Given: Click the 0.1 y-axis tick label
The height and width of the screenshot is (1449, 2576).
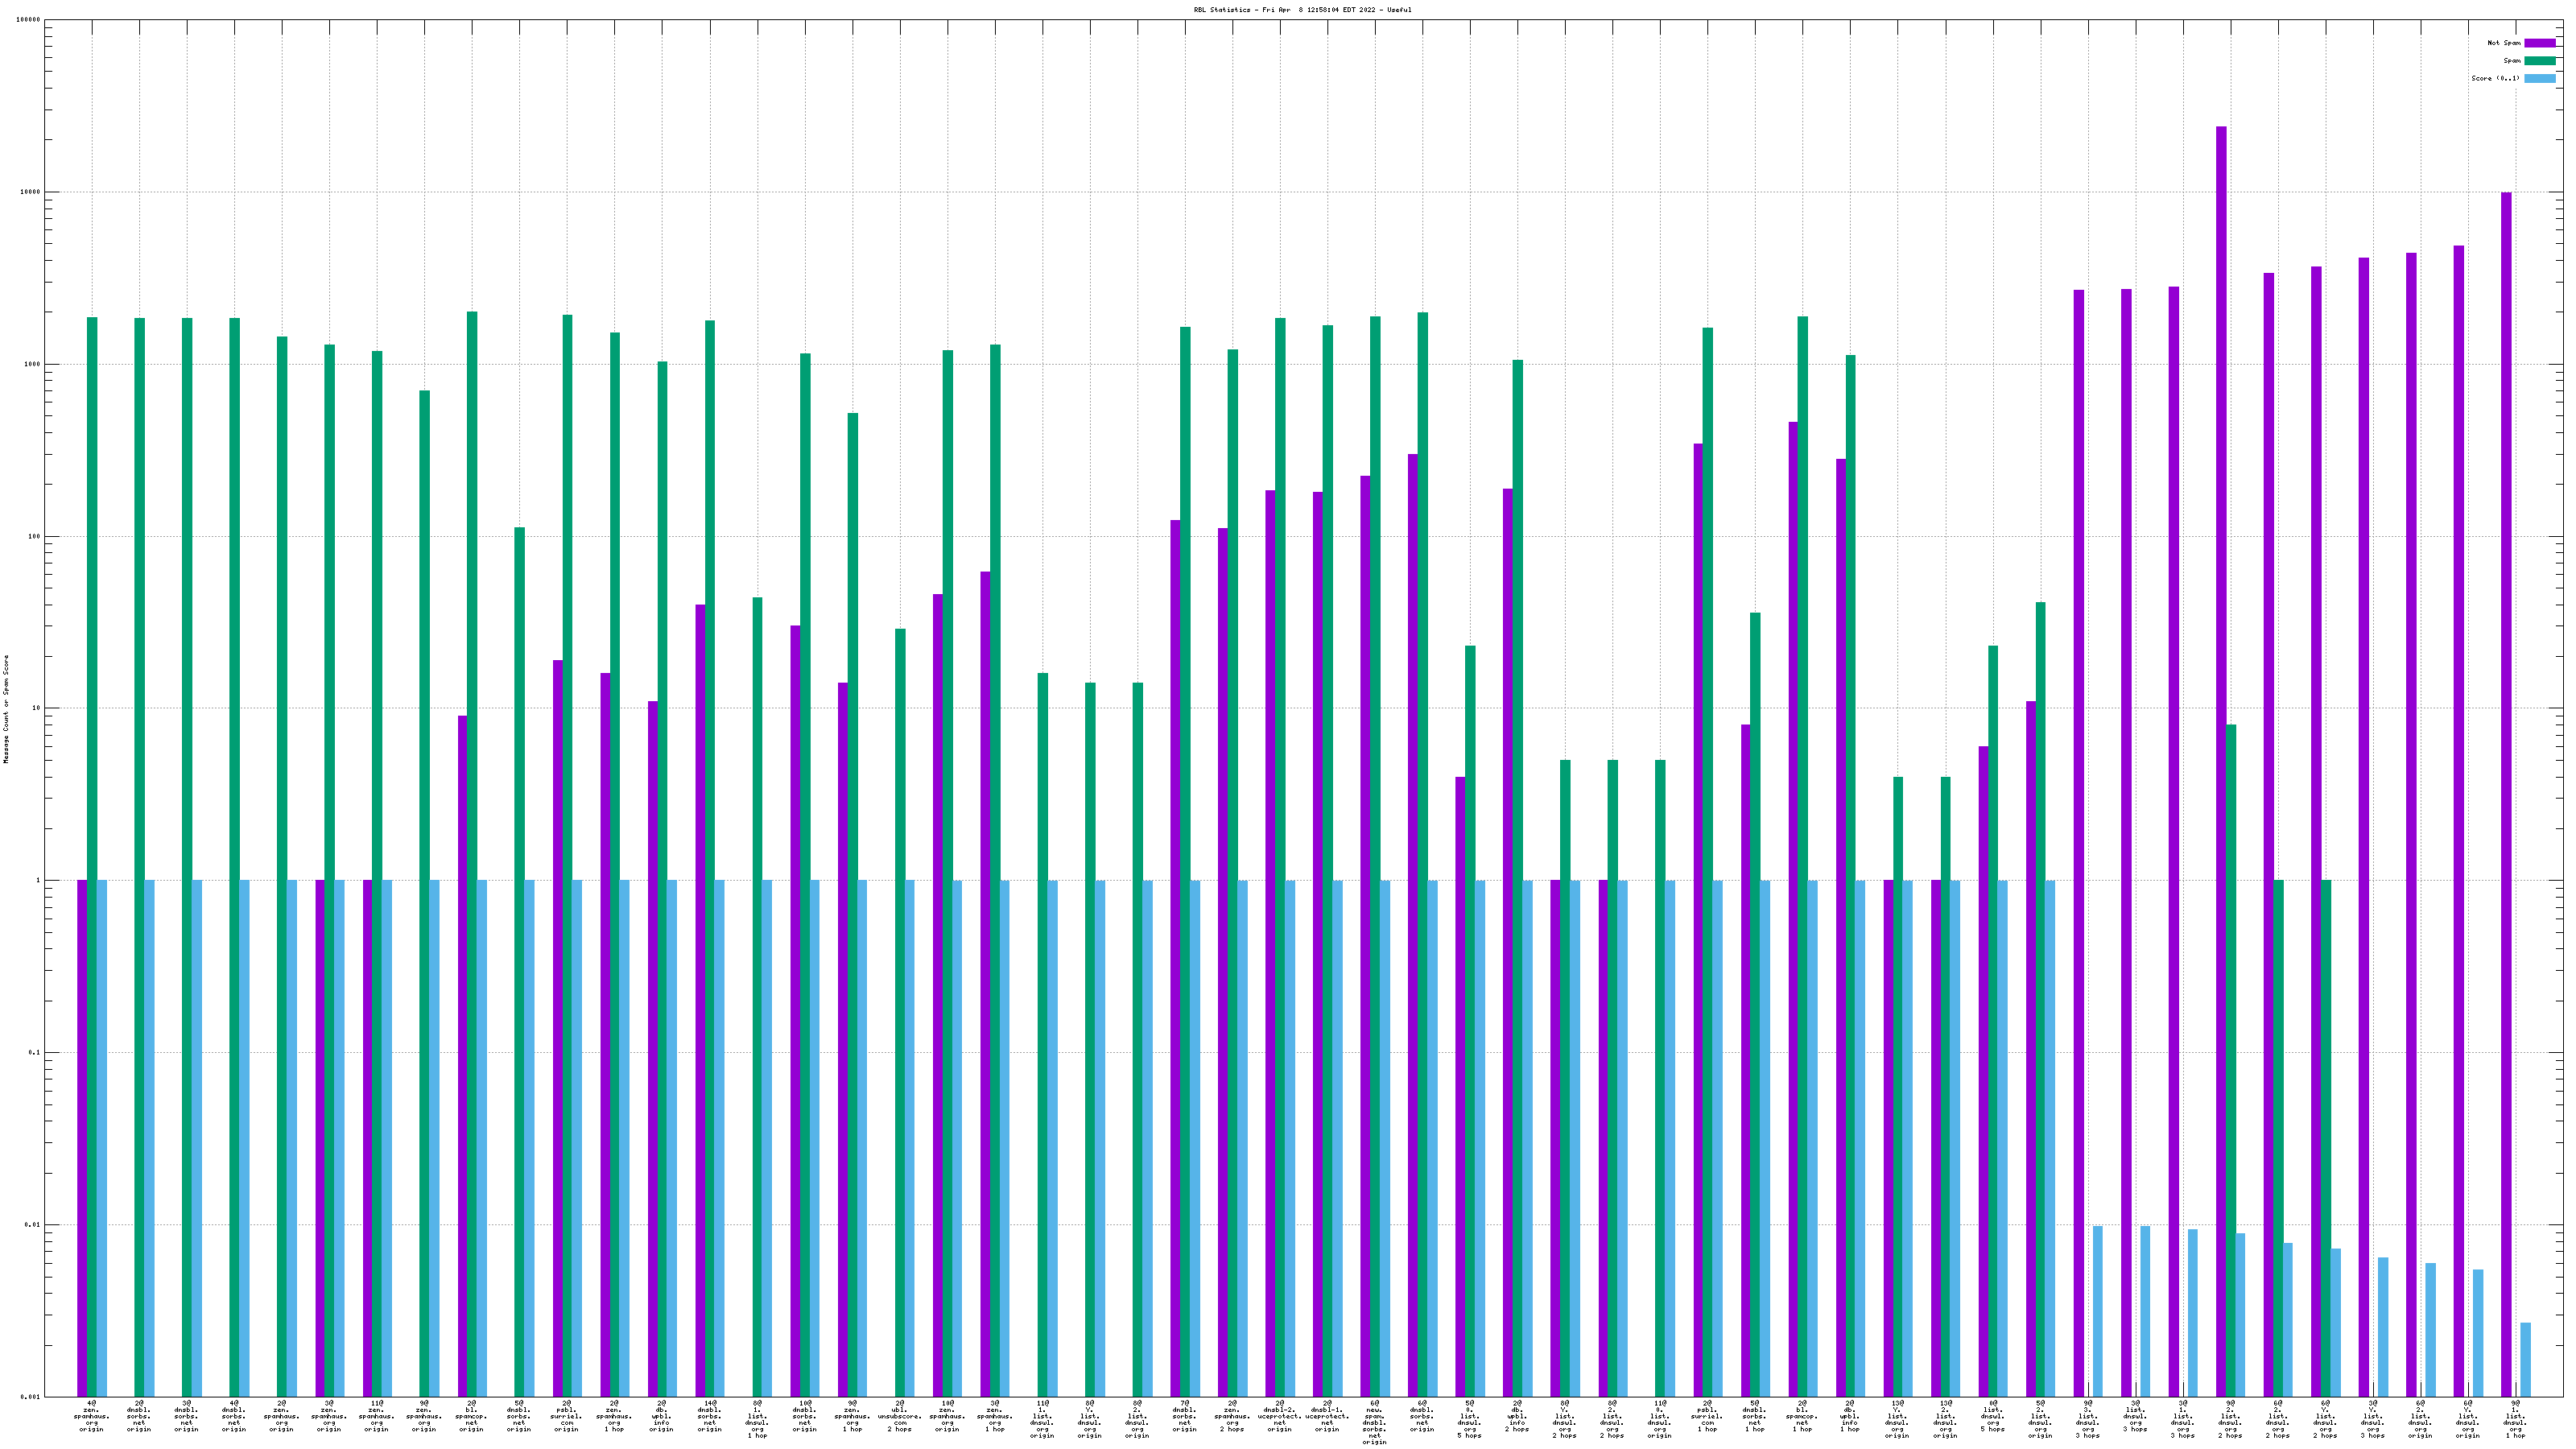Looking at the screenshot, I should pos(33,1053).
